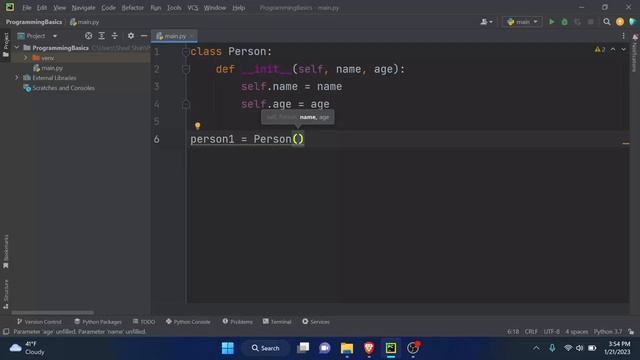Open Search Everywhere magnifier icon
This screenshot has width=640, height=360.
607,22
